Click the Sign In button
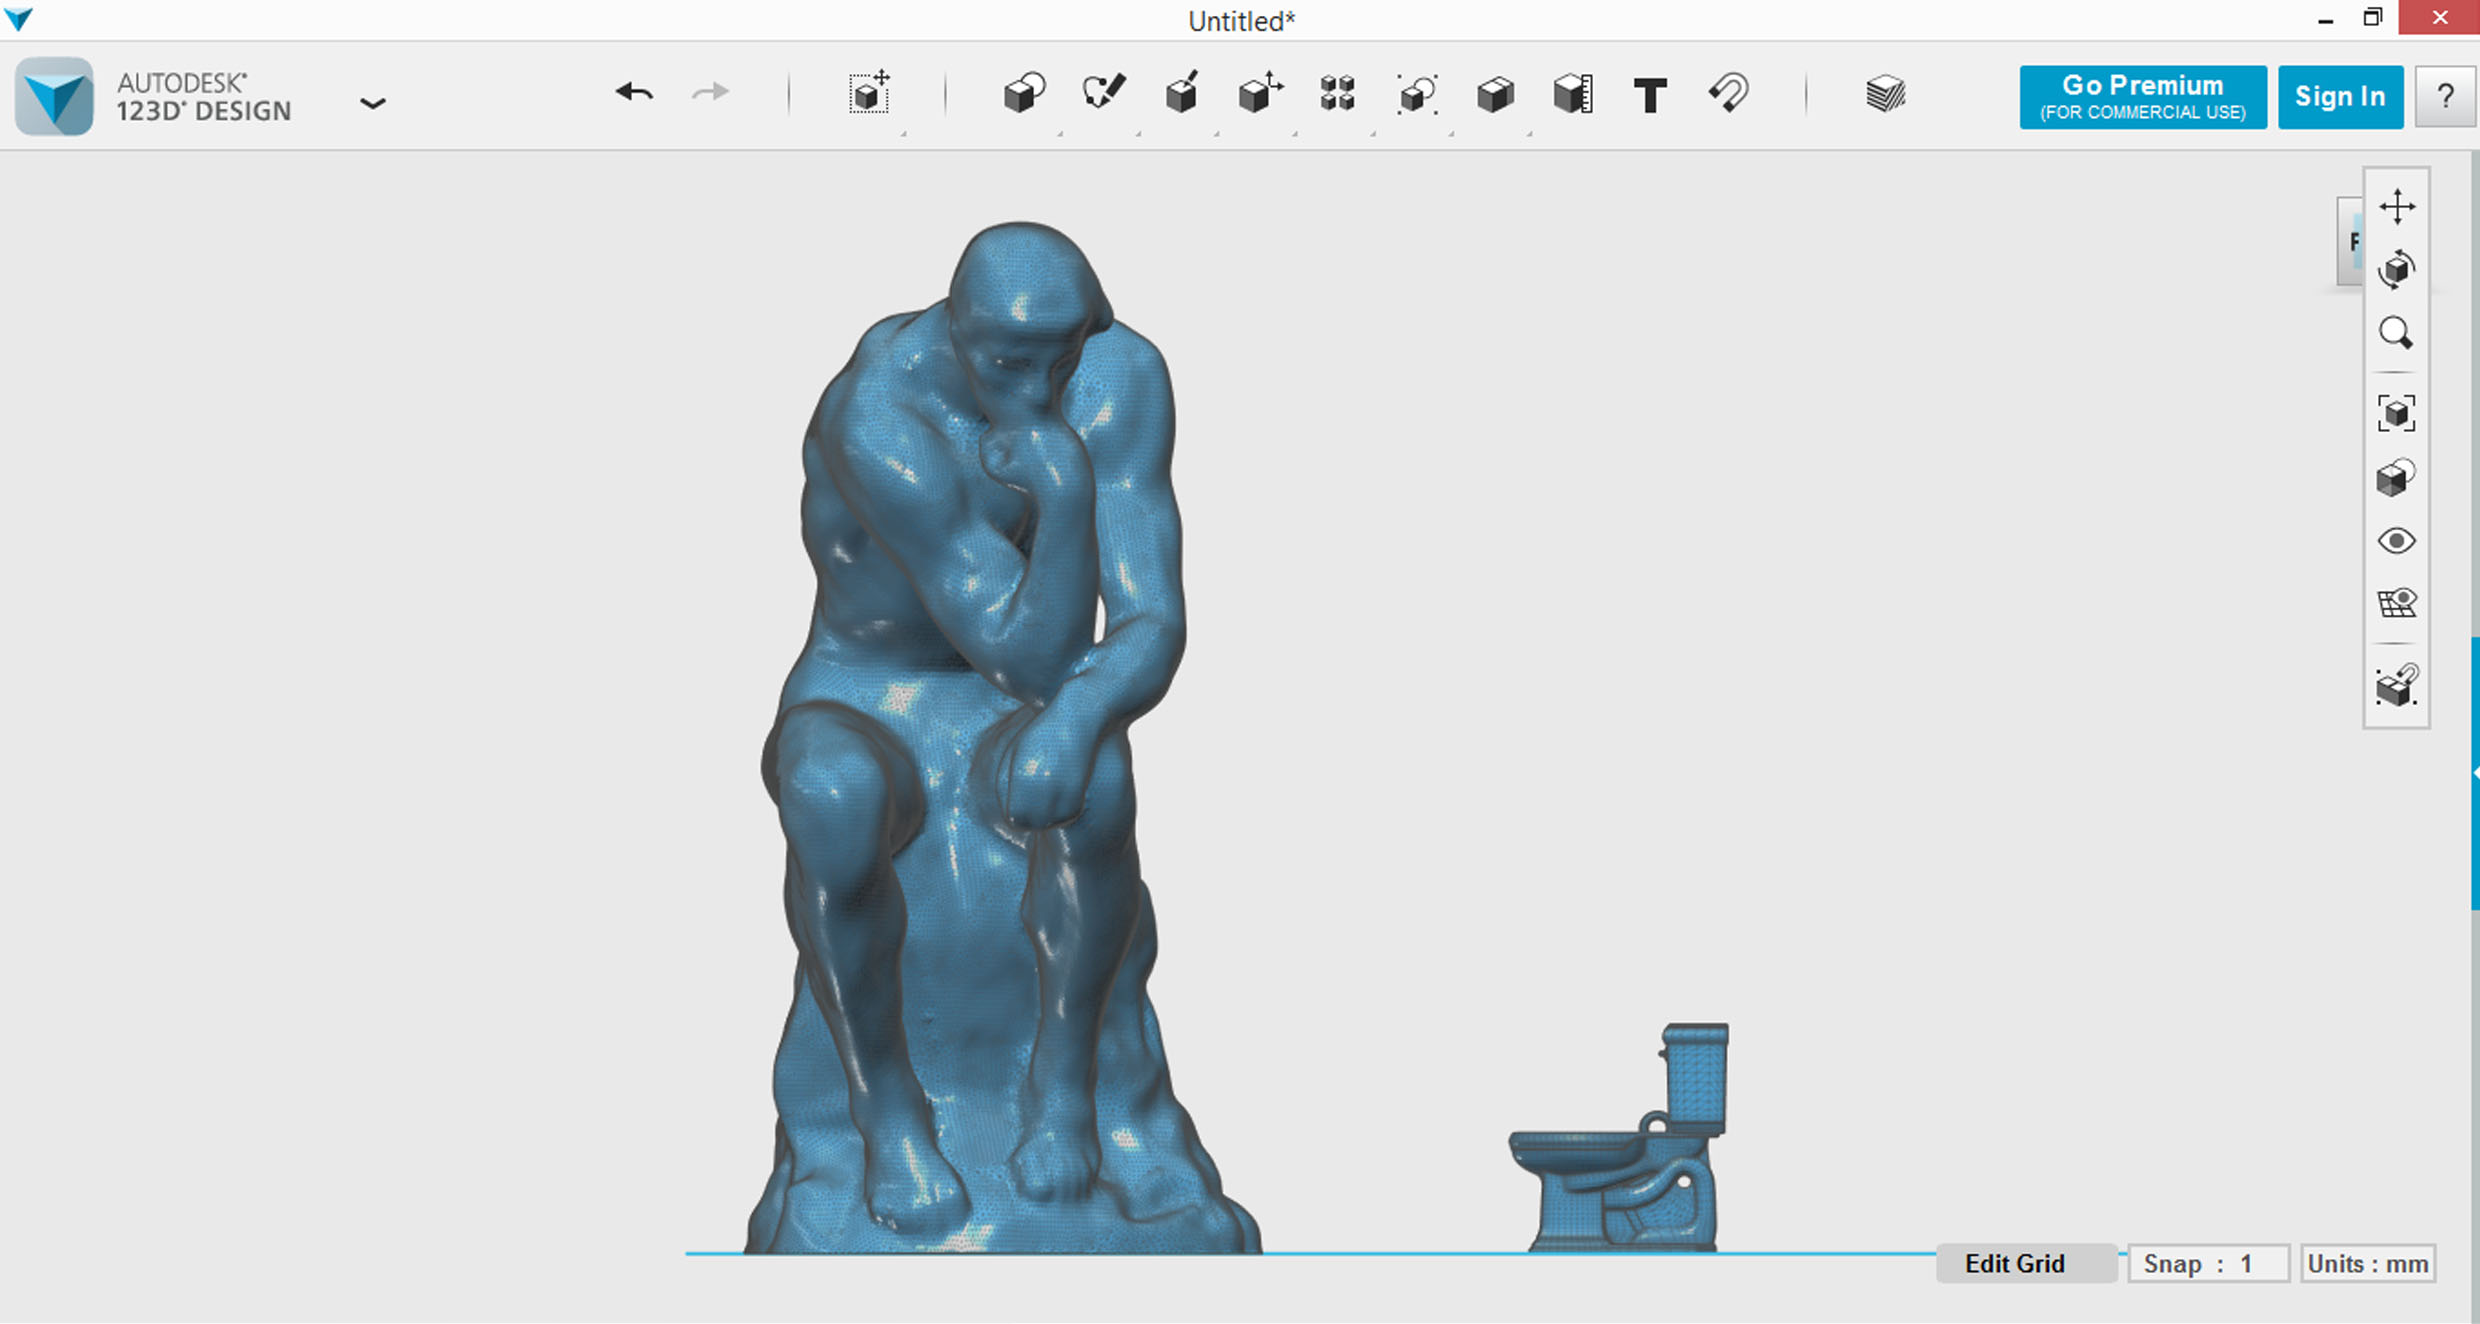This screenshot has width=2480, height=1324. pyautogui.click(x=2340, y=97)
